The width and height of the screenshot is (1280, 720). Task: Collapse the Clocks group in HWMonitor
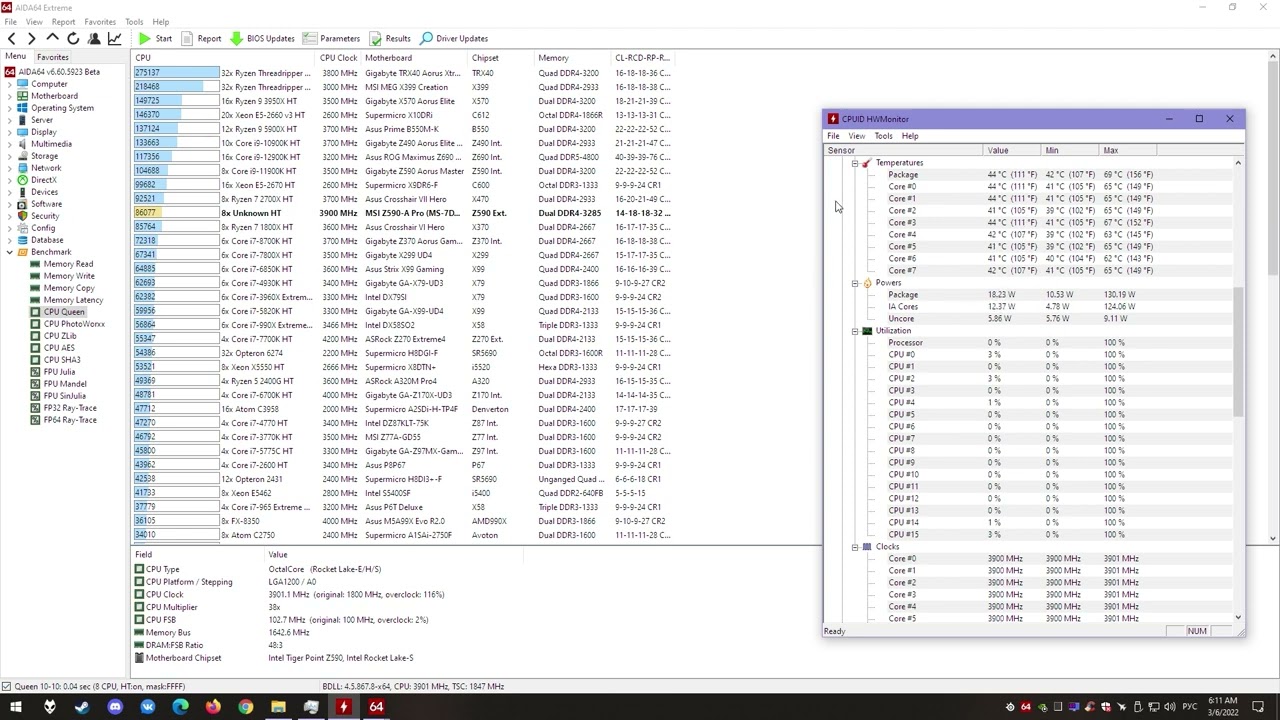click(855, 547)
